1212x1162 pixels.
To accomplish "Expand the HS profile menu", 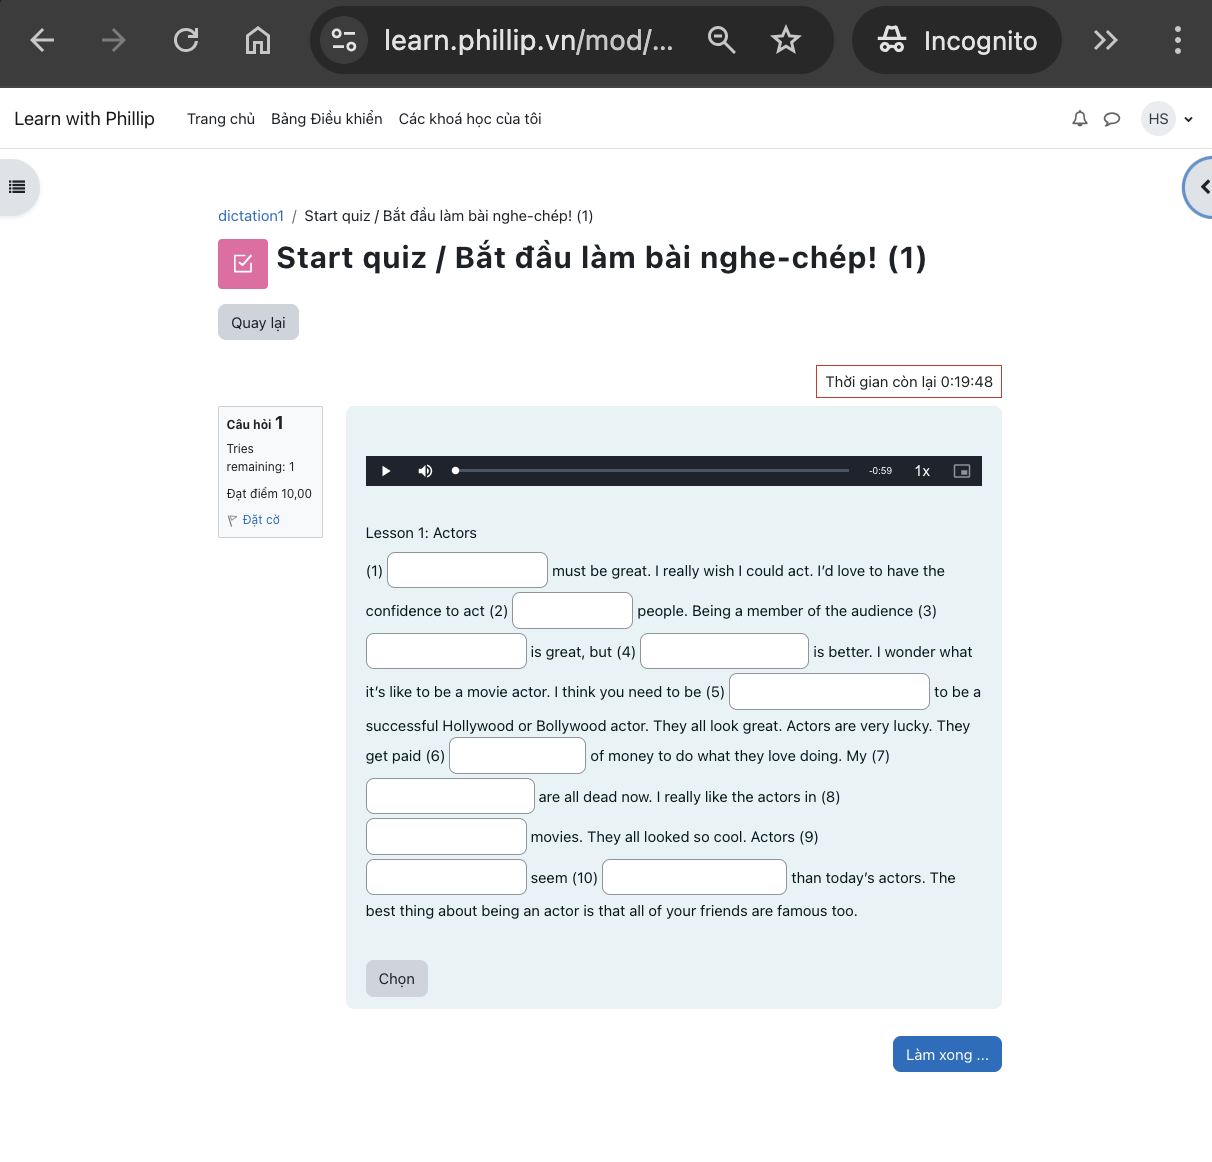I will coord(1166,118).
